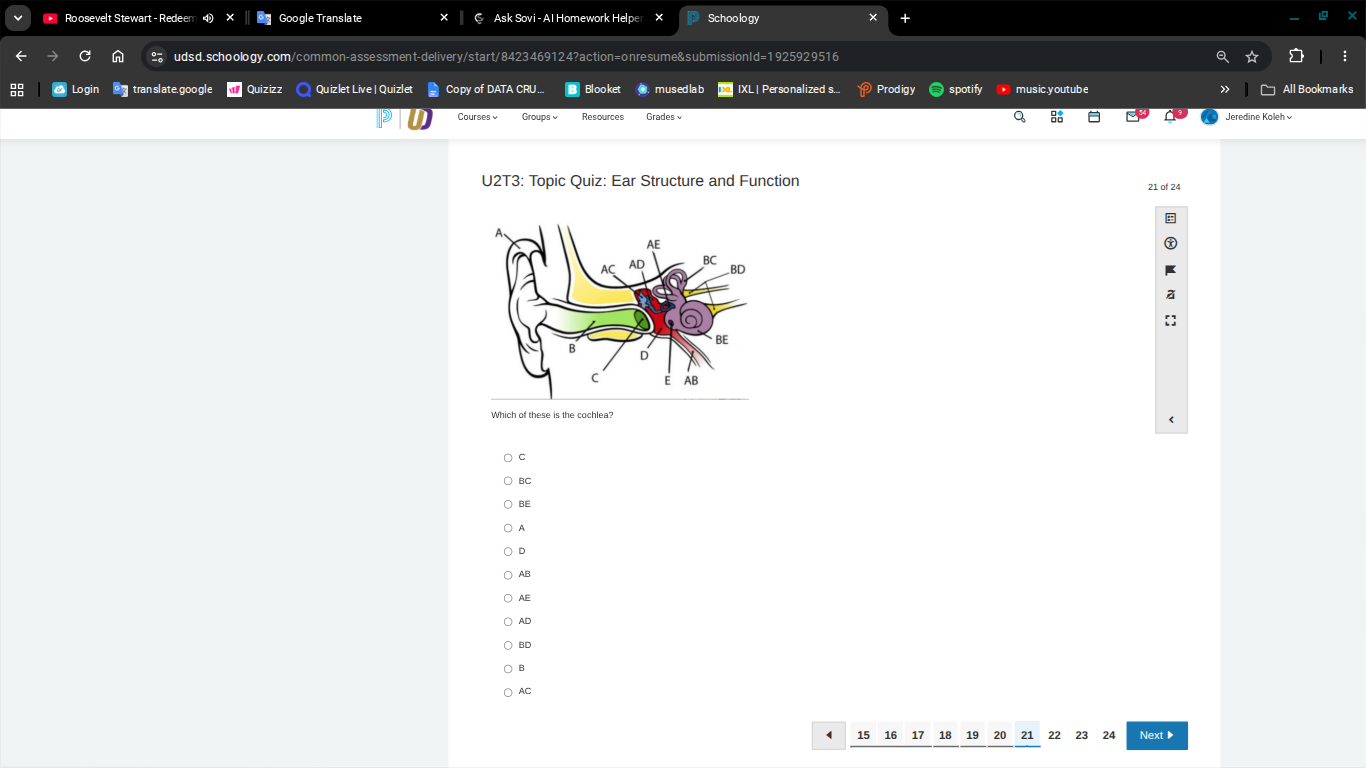Open the notifications bell
This screenshot has height=768, width=1366.
click(1170, 117)
